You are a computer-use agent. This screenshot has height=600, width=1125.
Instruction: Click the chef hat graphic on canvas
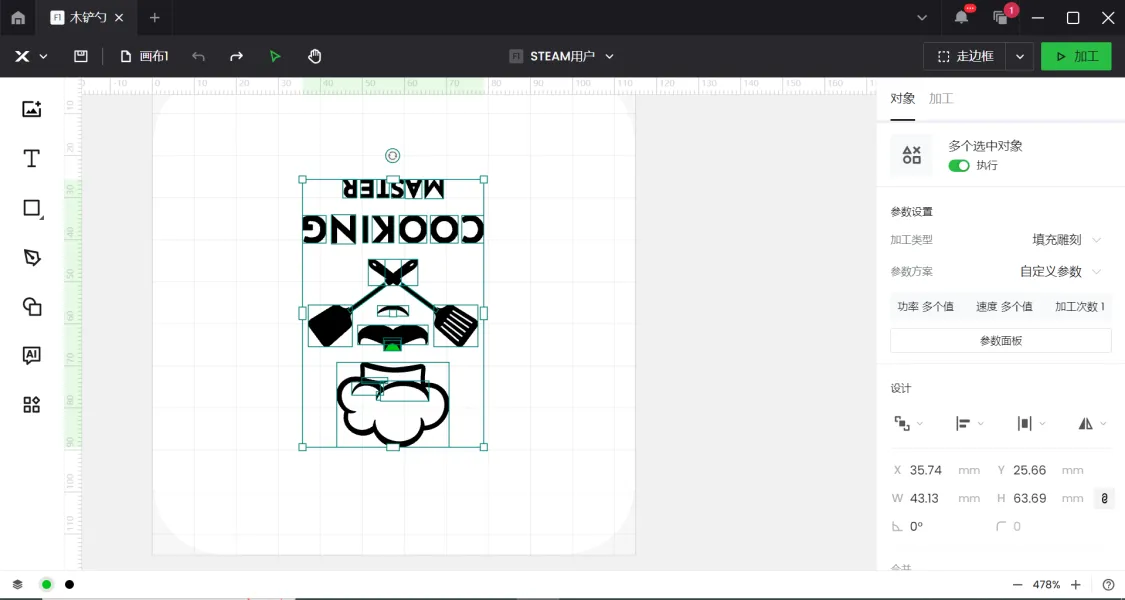392,404
